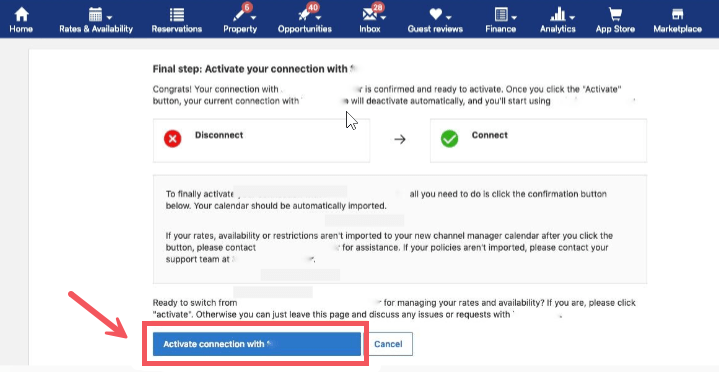719x372 pixels.
Task: Expand the Property dropdown arrow
Action: pyautogui.click(x=254, y=17)
